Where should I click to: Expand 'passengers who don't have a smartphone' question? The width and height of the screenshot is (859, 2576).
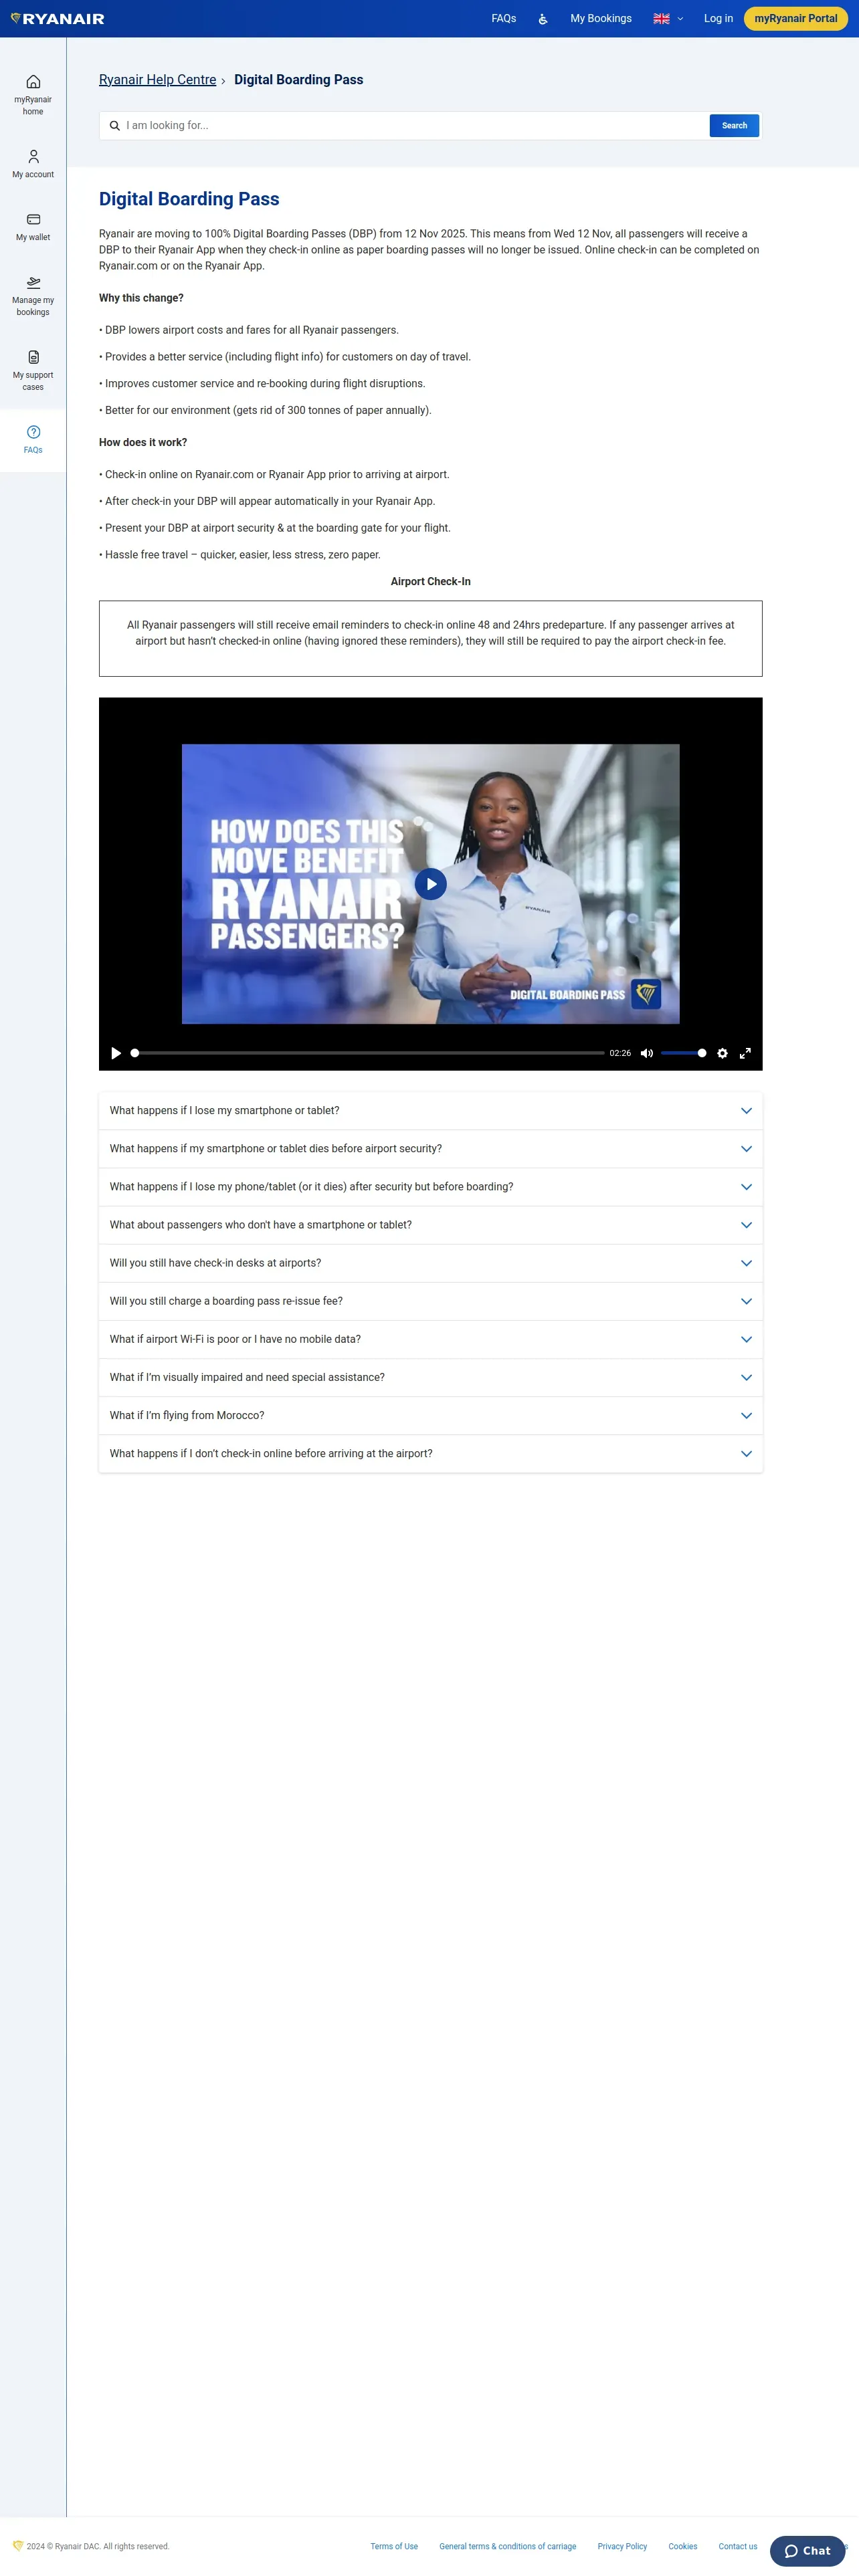(x=430, y=1225)
